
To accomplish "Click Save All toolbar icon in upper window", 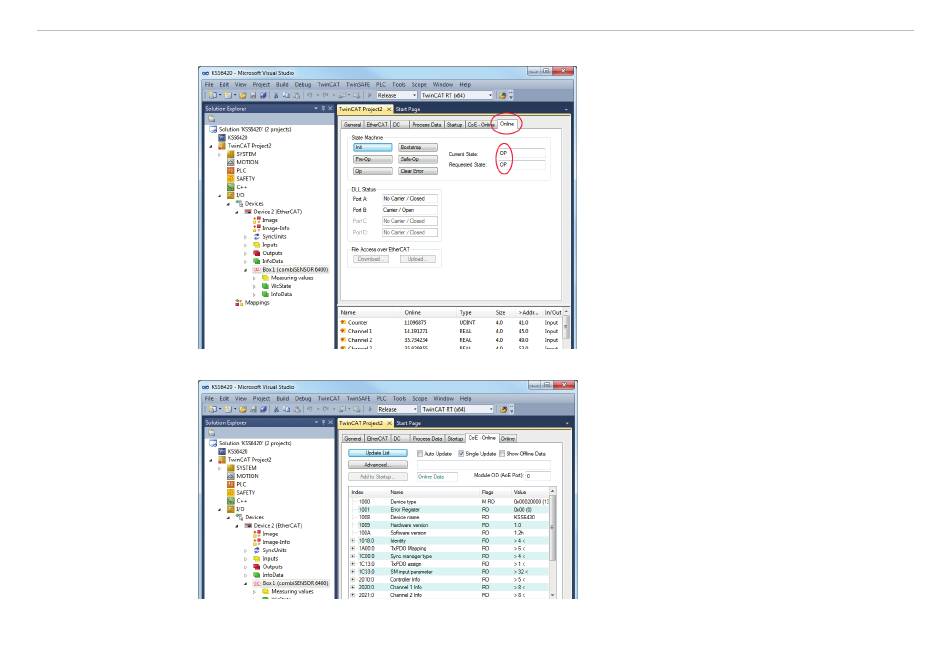I will coord(264,96).
